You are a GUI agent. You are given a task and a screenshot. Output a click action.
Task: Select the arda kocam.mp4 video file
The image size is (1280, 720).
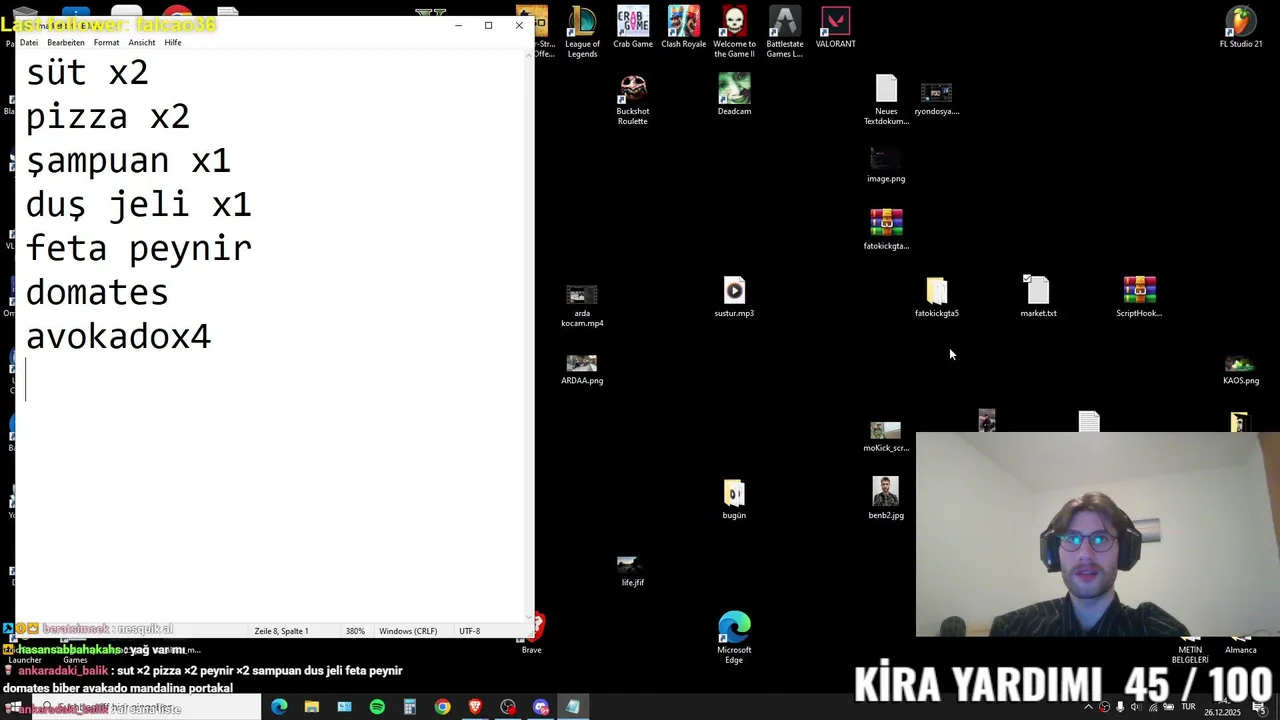tap(582, 306)
